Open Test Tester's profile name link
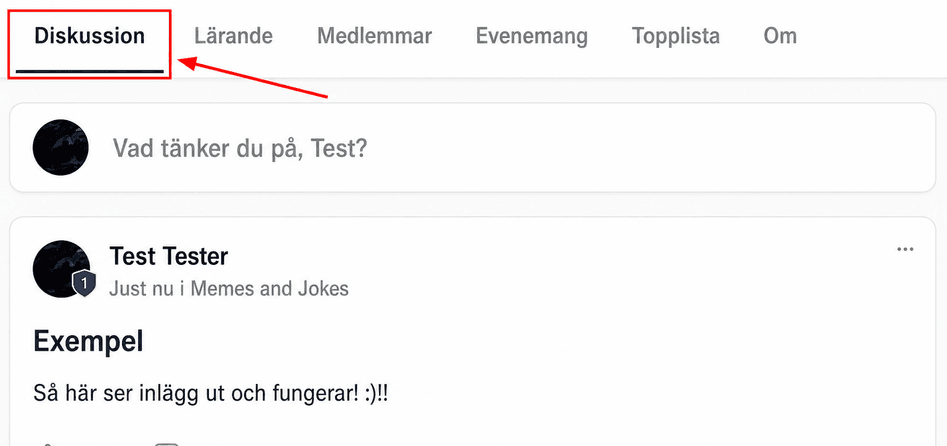Viewport: 947px width, 446px height. (169, 257)
